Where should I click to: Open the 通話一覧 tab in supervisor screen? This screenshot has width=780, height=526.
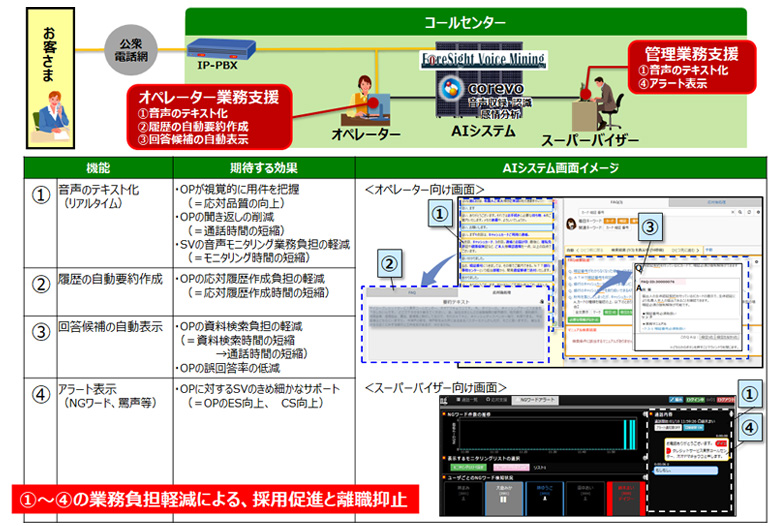467,400
